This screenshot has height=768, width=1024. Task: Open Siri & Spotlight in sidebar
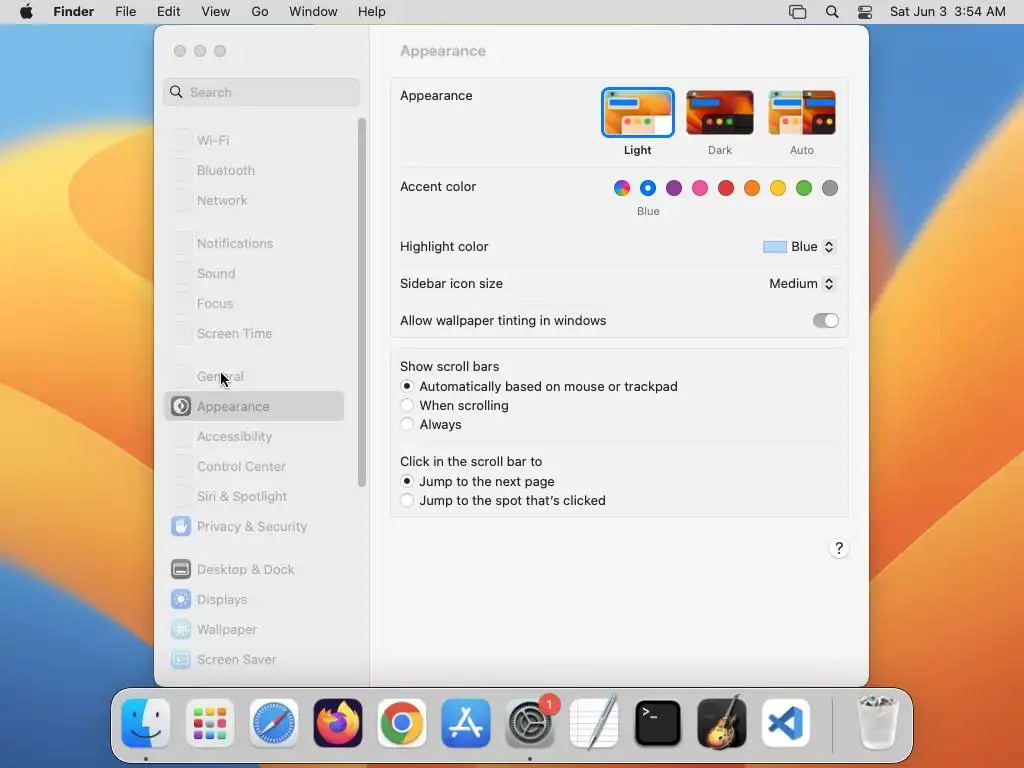point(254,496)
